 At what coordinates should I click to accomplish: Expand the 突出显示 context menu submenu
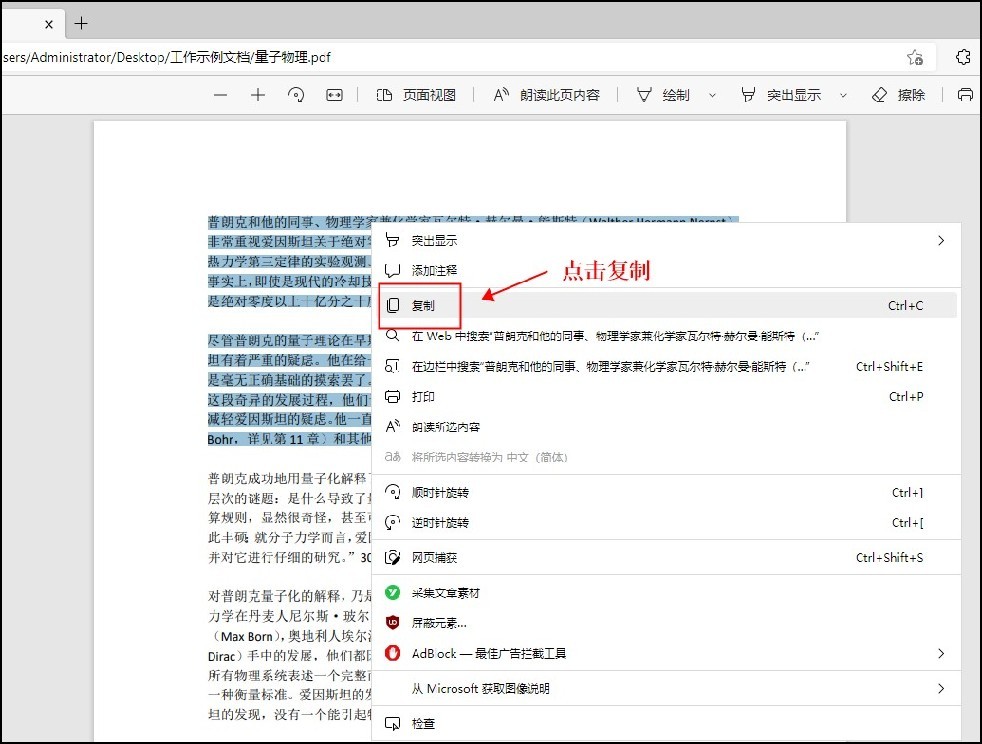point(940,240)
